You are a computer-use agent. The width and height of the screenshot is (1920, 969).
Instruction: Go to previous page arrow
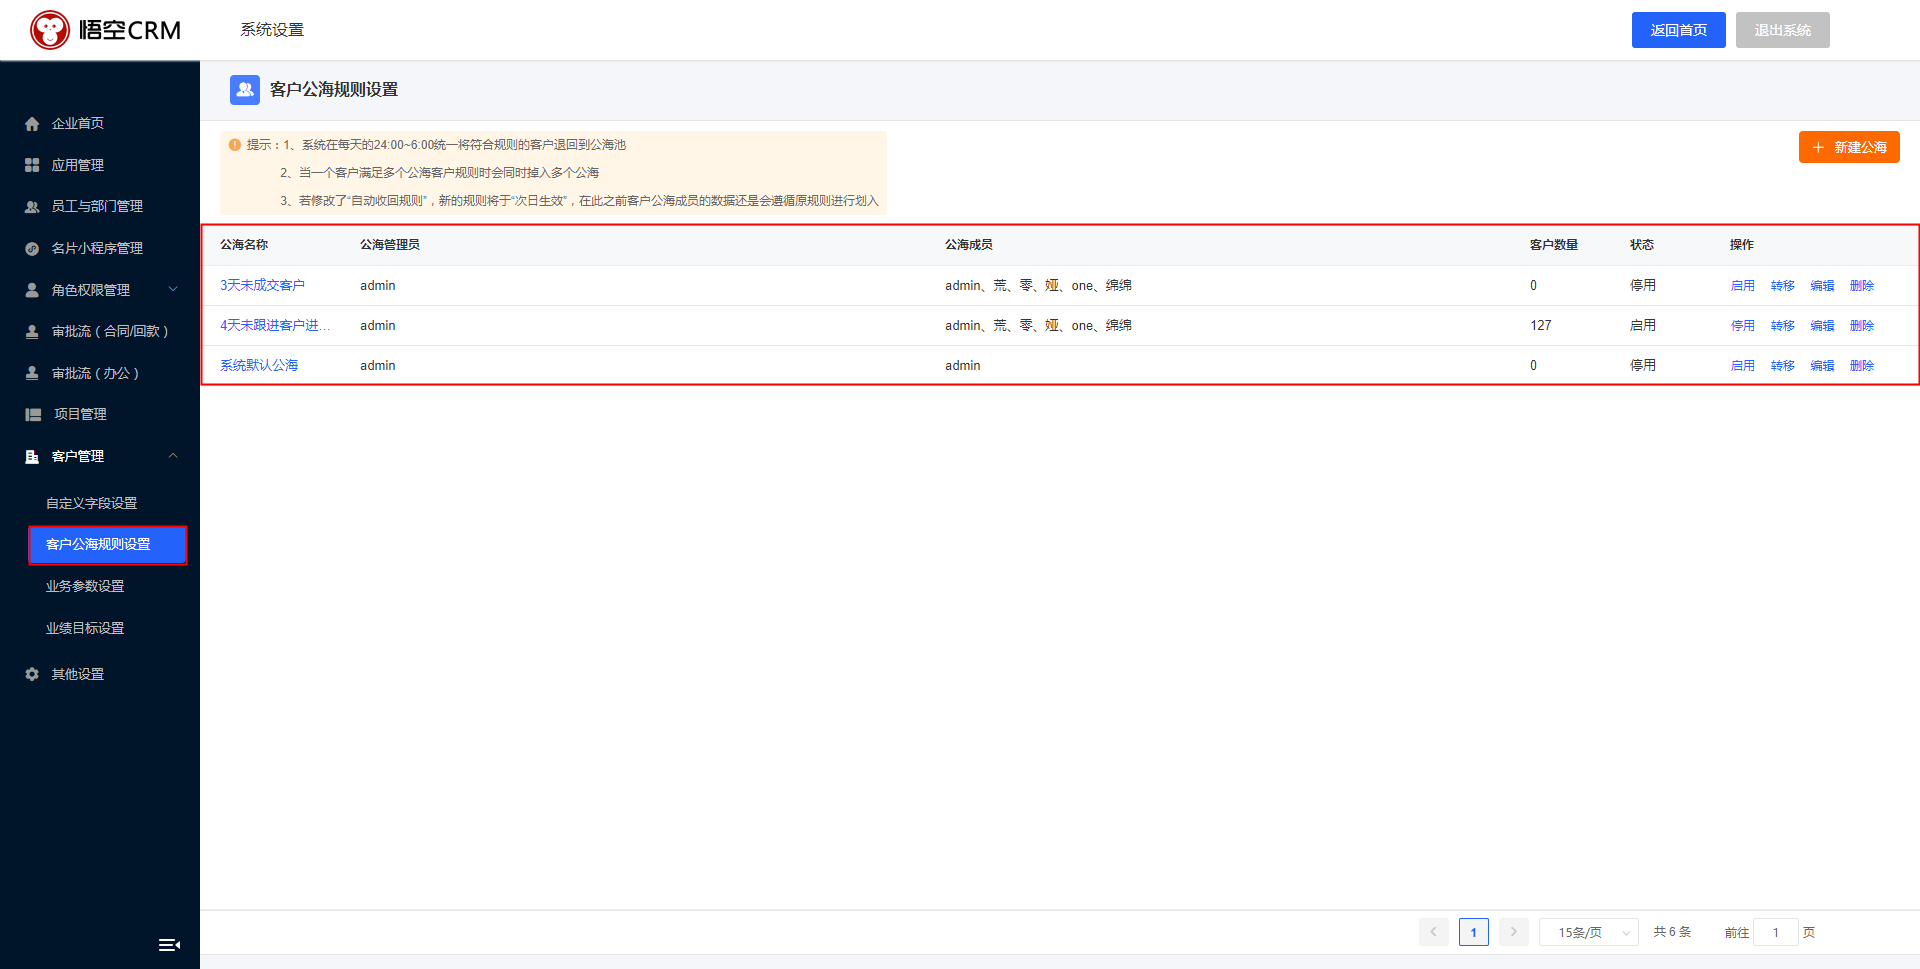click(x=1433, y=932)
